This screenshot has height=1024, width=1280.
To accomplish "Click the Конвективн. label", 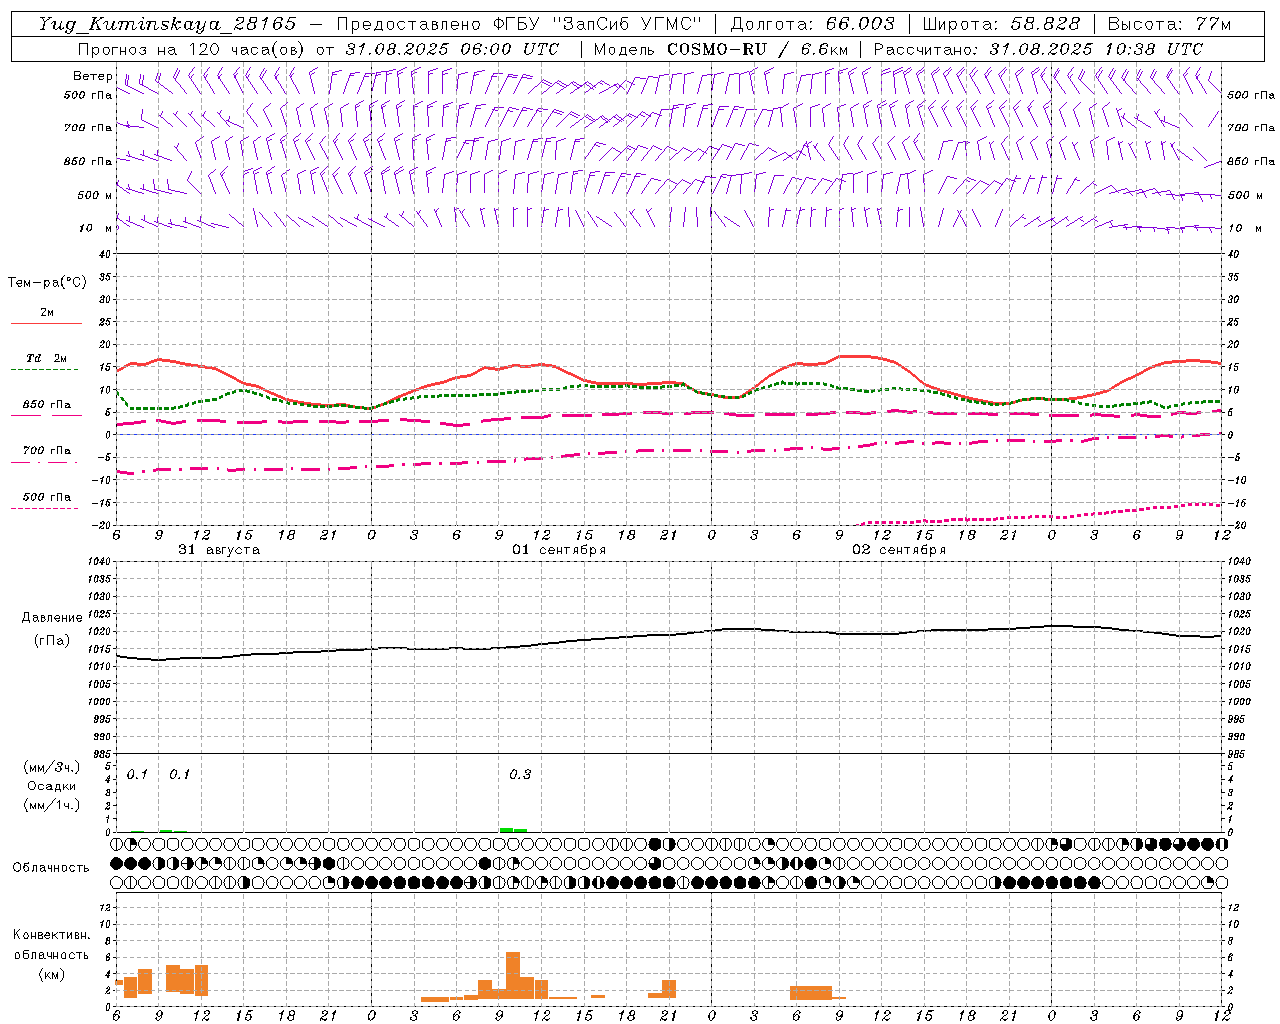I will click(51, 935).
